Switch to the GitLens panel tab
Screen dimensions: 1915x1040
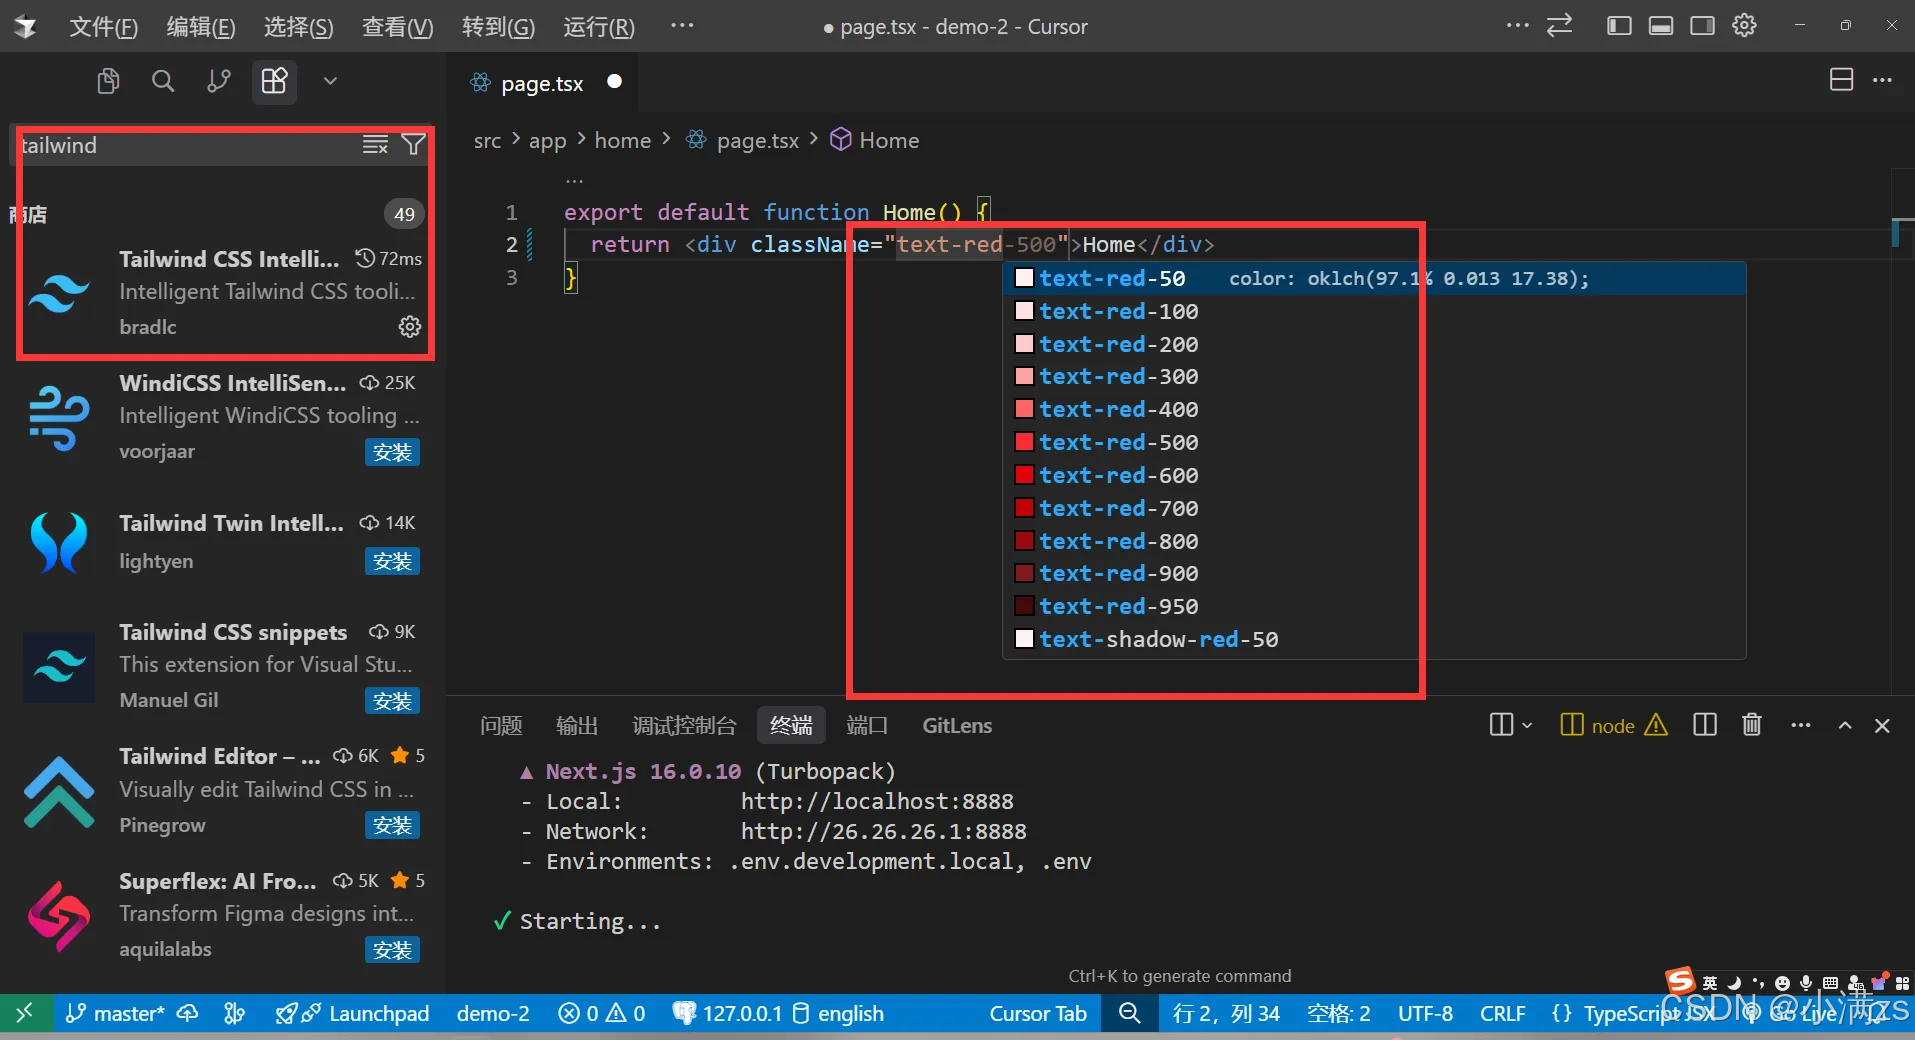[x=957, y=726]
